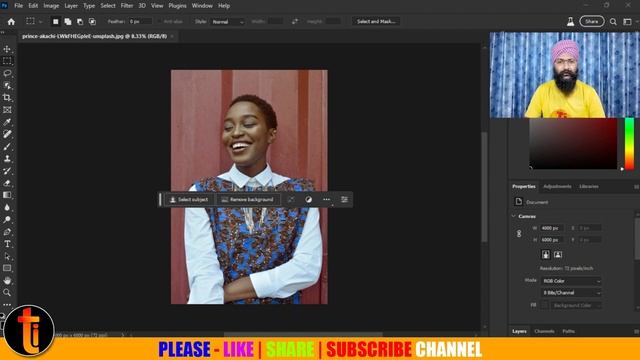Choose New Selection mode
Viewport: 640px width, 360px height.
56,22
